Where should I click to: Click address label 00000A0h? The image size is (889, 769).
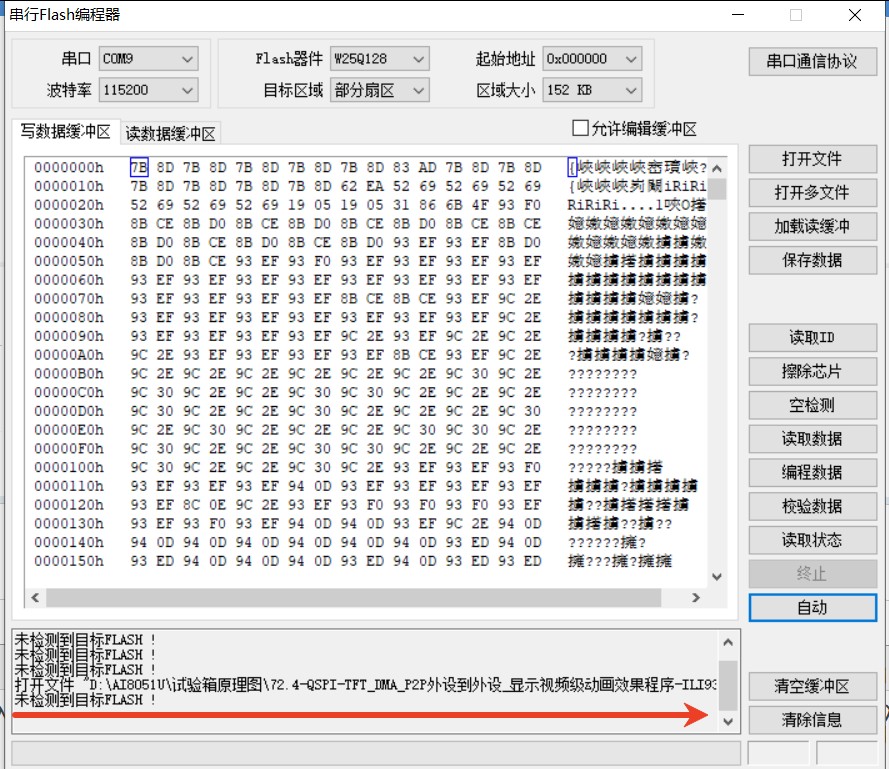coord(69,354)
